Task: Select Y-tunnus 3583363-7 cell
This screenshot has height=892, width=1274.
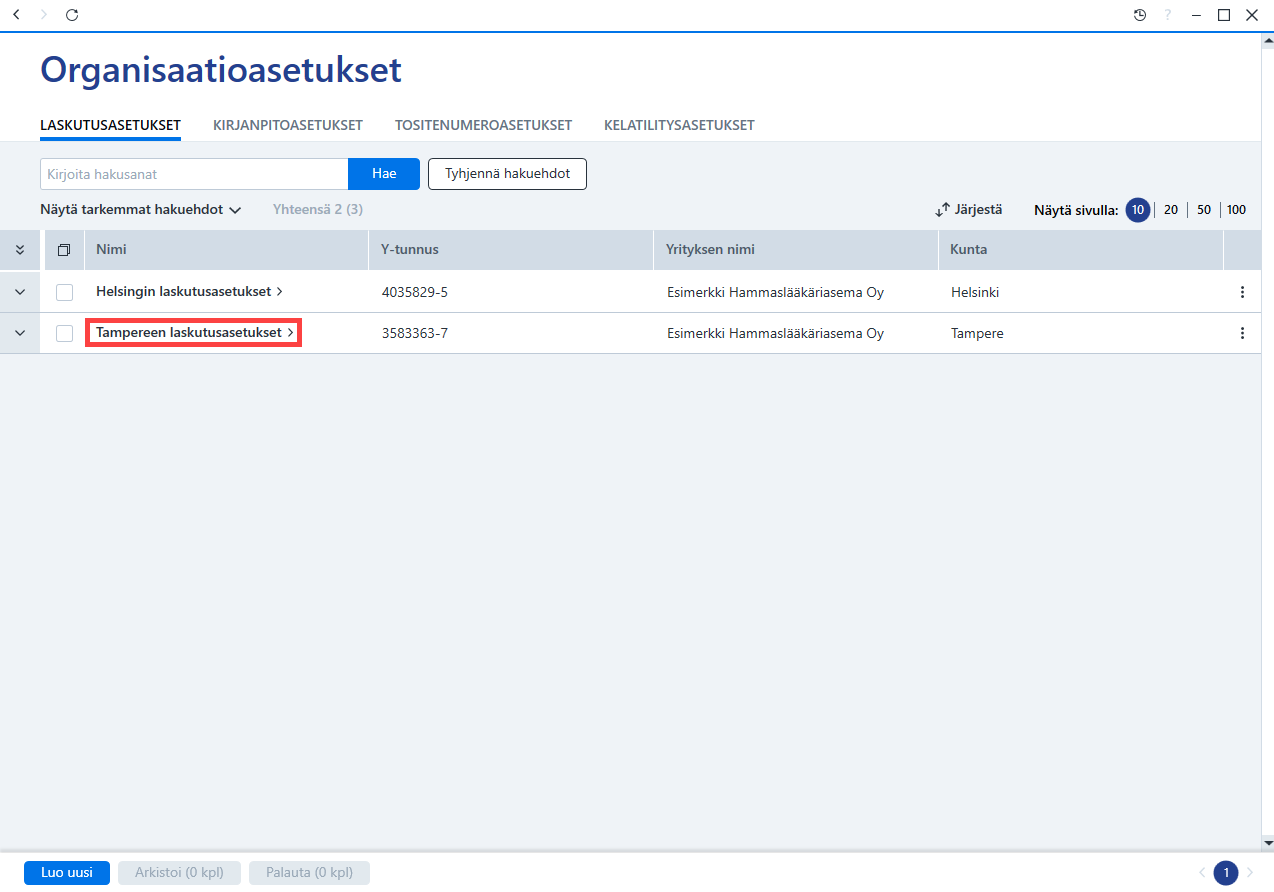Action: 415,334
